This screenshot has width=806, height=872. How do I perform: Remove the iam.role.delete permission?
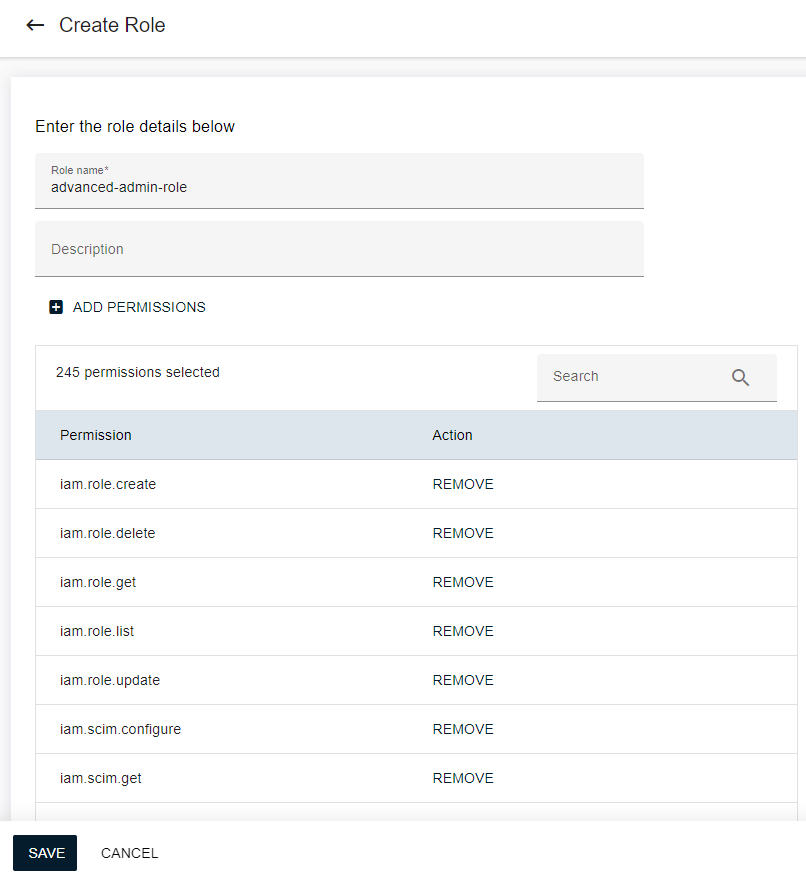coord(463,533)
